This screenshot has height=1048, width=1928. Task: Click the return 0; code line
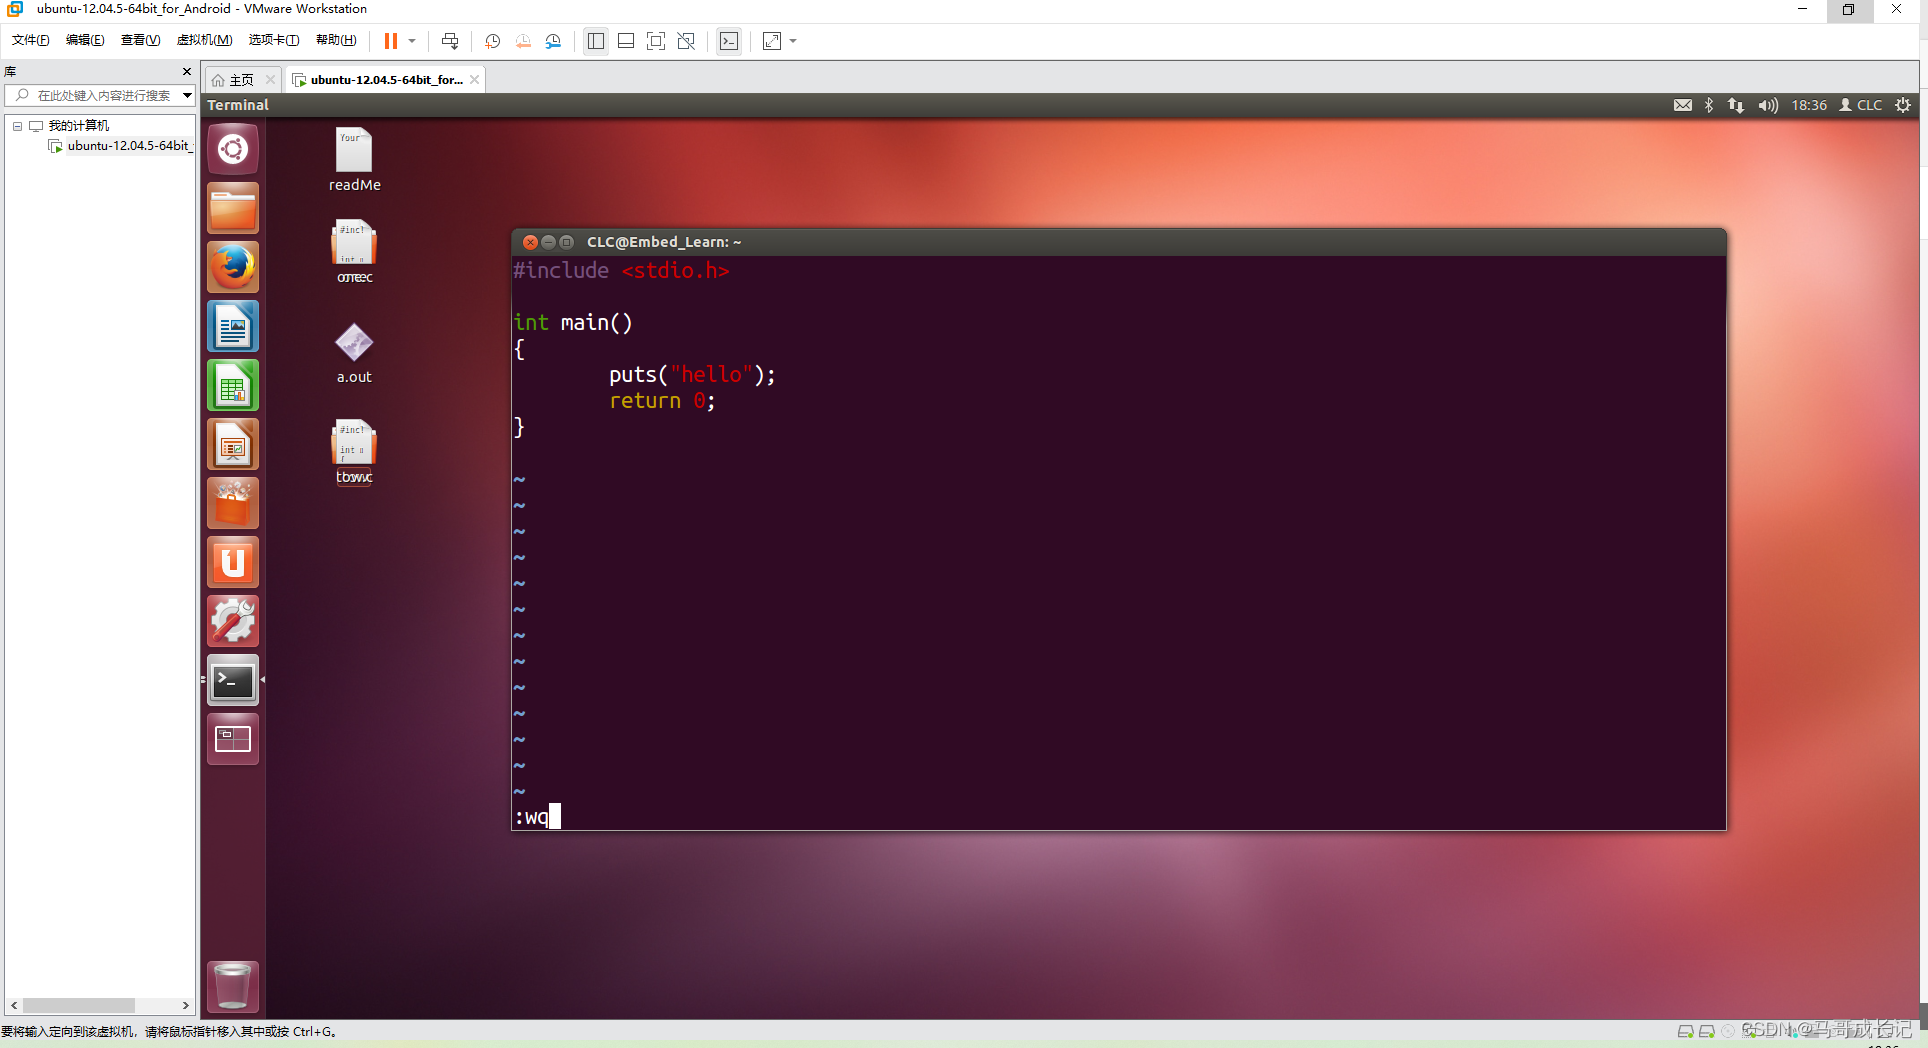pyautogui.click(x=662, y=401)
